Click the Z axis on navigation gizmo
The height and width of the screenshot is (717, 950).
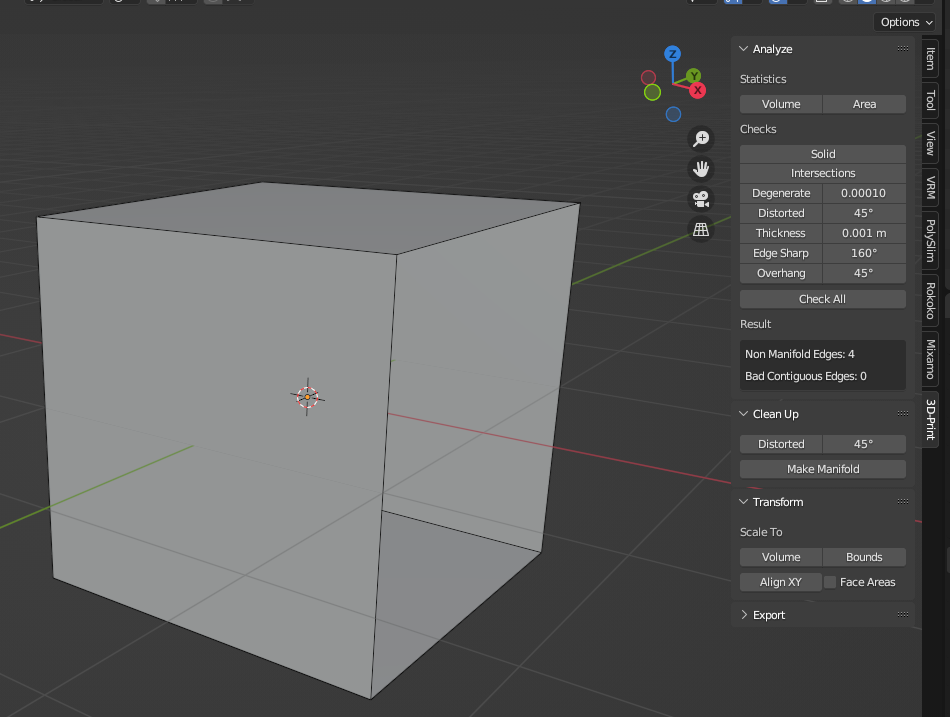[672, 54]
